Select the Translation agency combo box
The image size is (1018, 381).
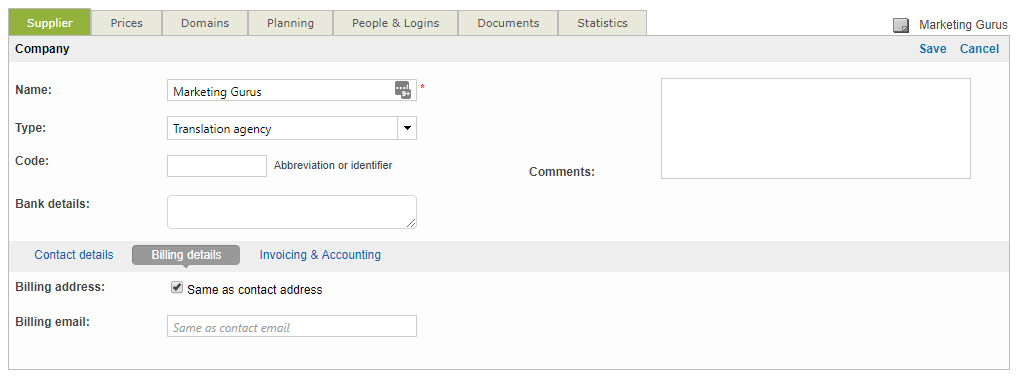(292, 129)
